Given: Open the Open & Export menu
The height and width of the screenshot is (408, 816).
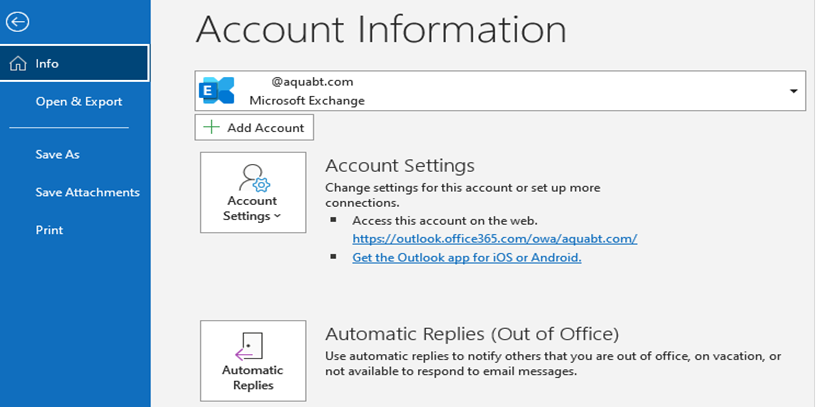Looking at the screenshot, I should pyautogui.click(x=79, y=101).
